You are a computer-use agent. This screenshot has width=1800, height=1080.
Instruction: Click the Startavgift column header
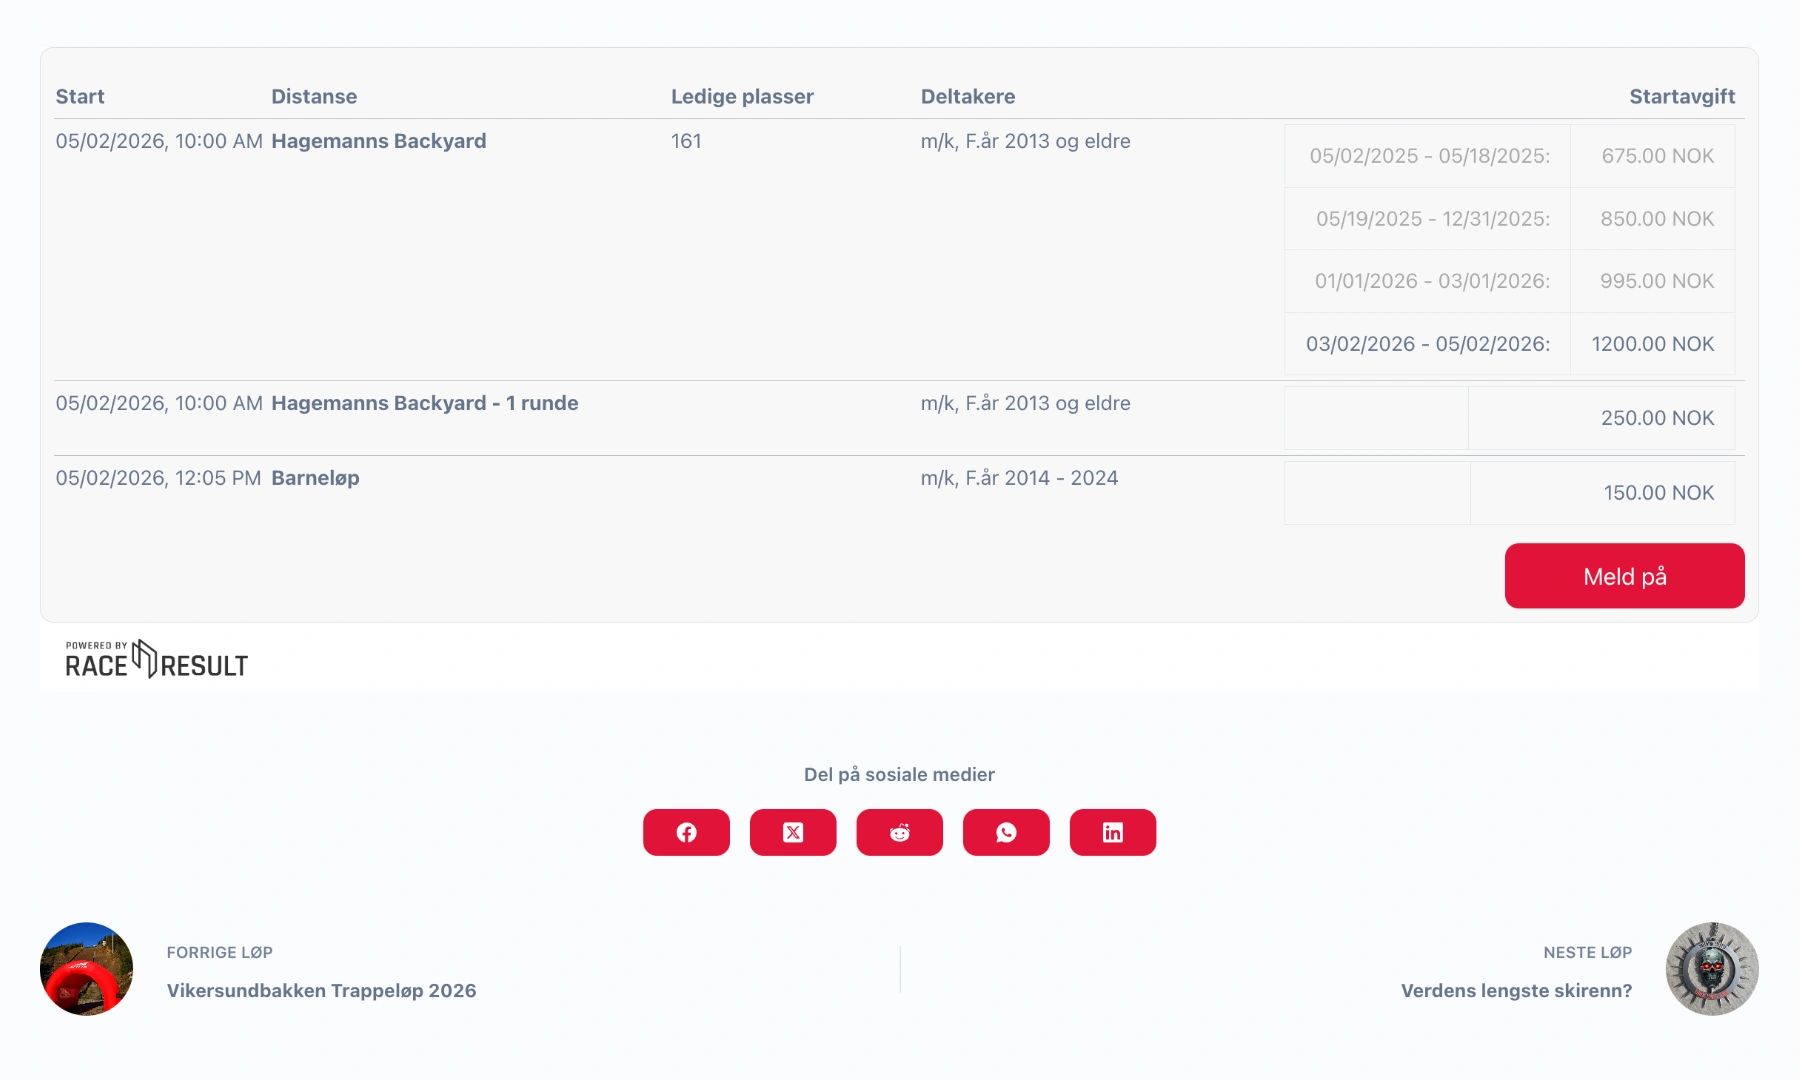coord(1682,96)
